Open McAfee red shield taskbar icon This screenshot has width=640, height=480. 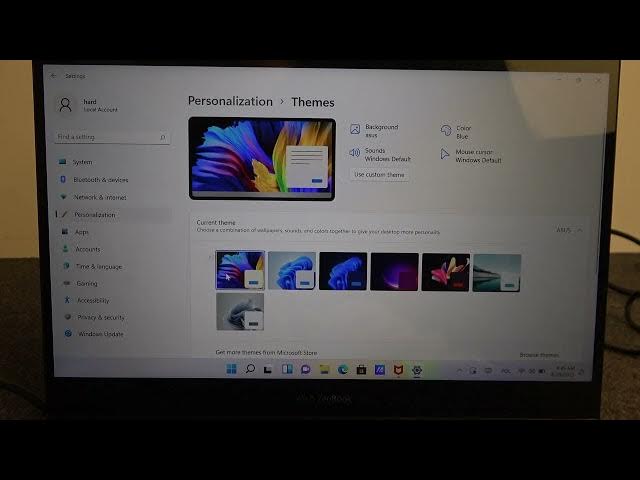(x=398, y=370)
